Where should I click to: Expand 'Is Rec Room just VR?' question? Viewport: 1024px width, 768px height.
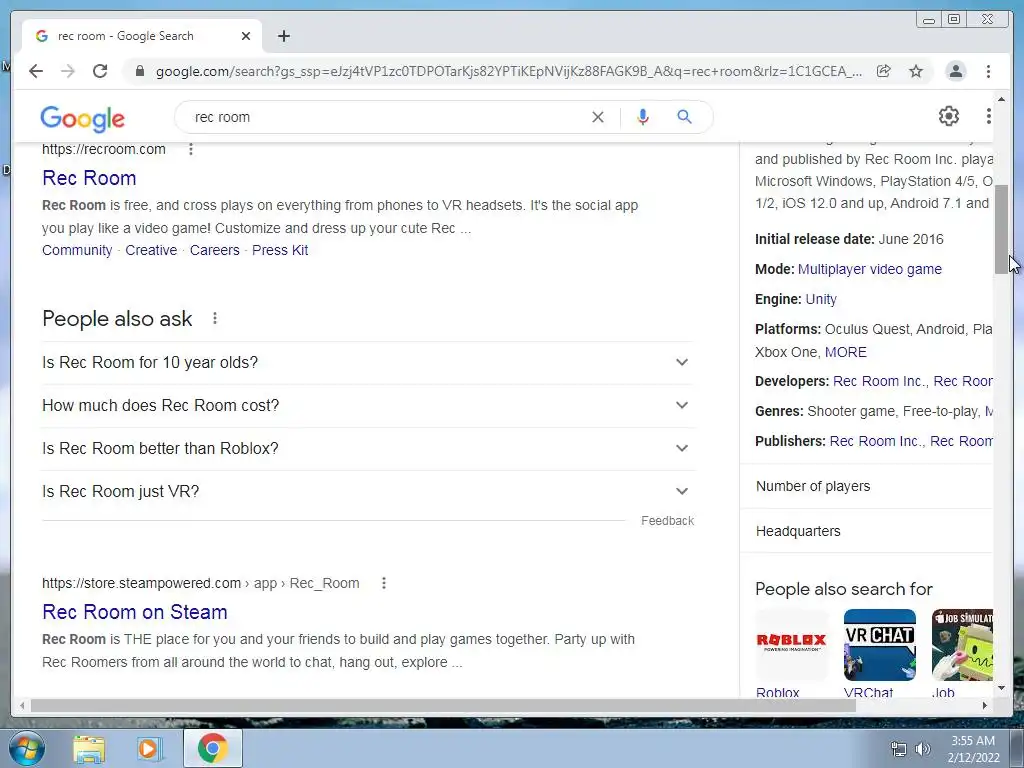click(x=368, y=491)
